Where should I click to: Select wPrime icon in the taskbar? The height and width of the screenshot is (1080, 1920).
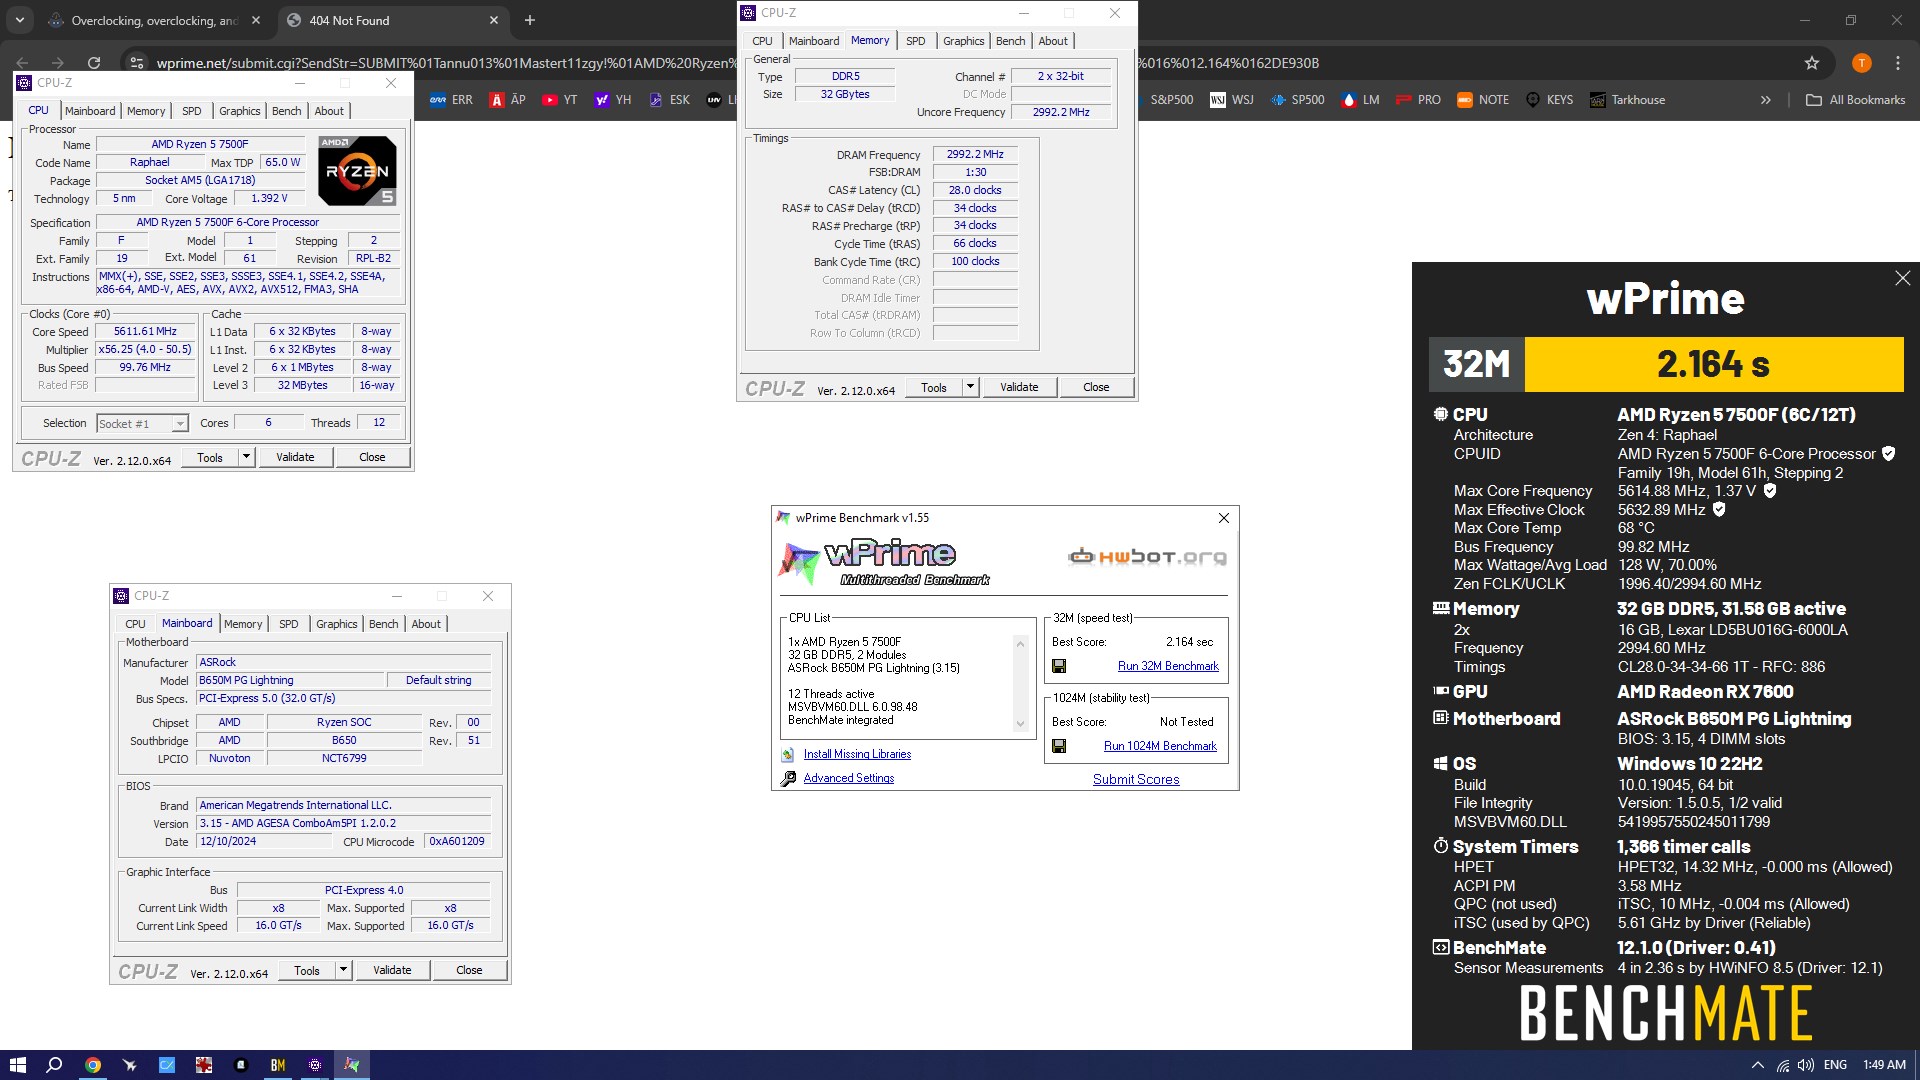pos(352,1065)
